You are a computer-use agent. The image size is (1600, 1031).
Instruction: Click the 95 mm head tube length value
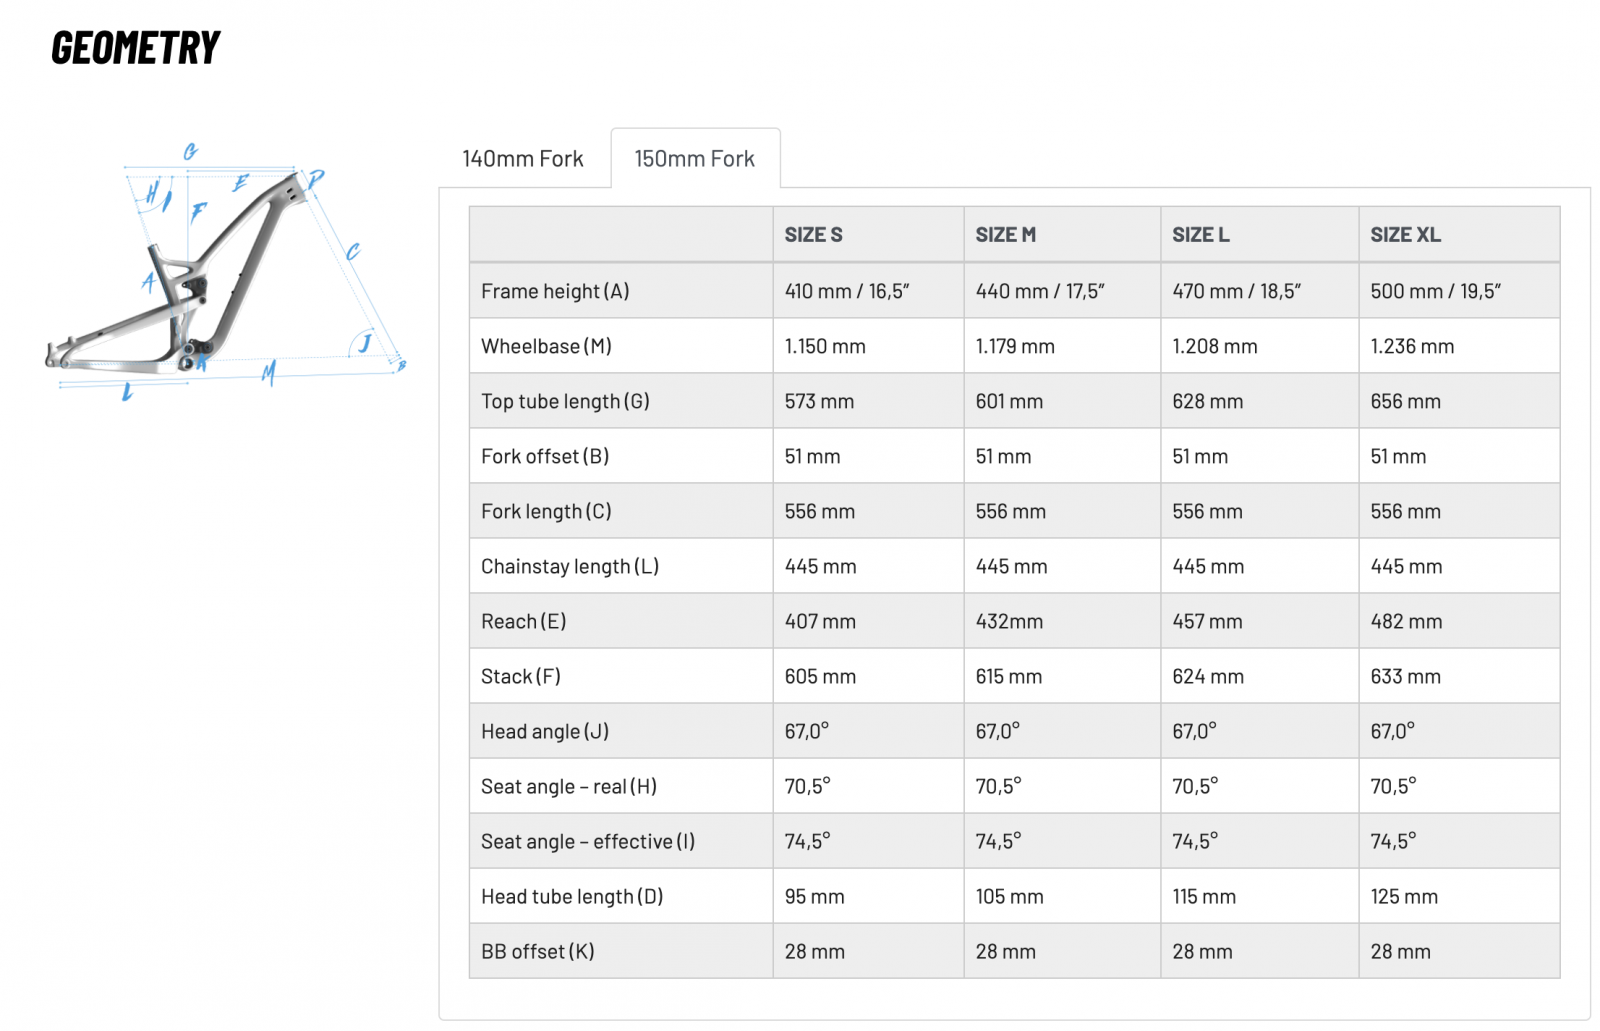point(814,896)
